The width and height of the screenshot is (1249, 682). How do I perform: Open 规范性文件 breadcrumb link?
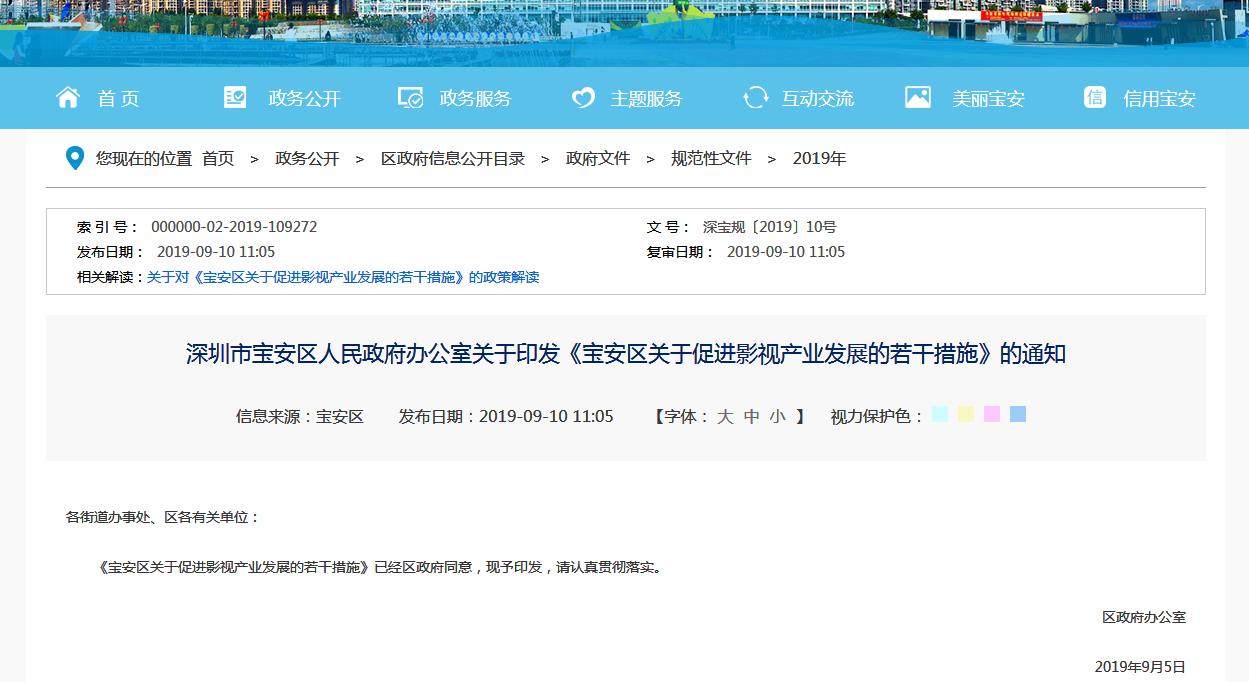point(710,158)
